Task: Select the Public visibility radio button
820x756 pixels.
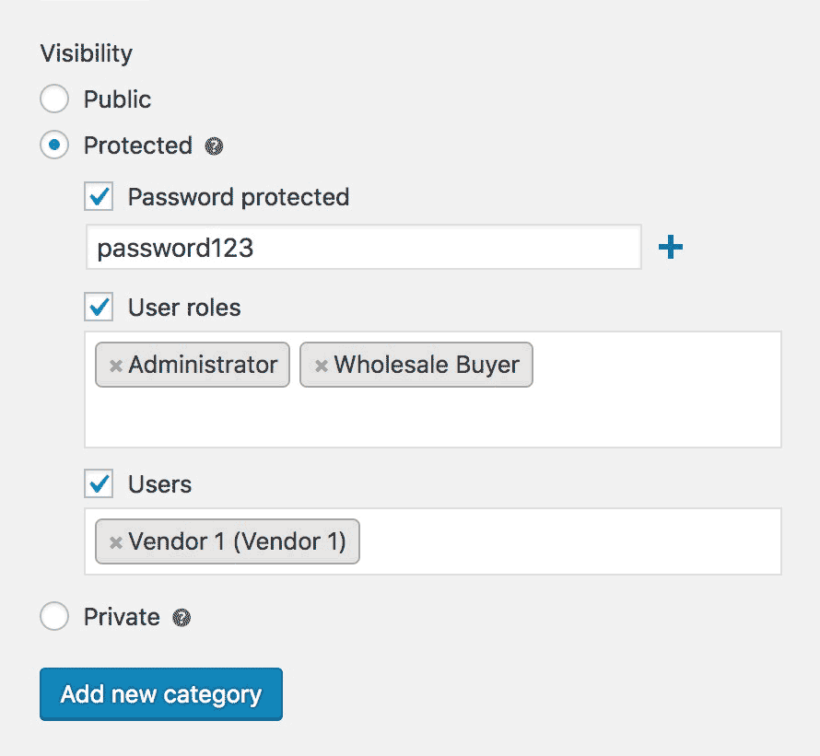Action: pyautogui.click(x=54, y=99)
